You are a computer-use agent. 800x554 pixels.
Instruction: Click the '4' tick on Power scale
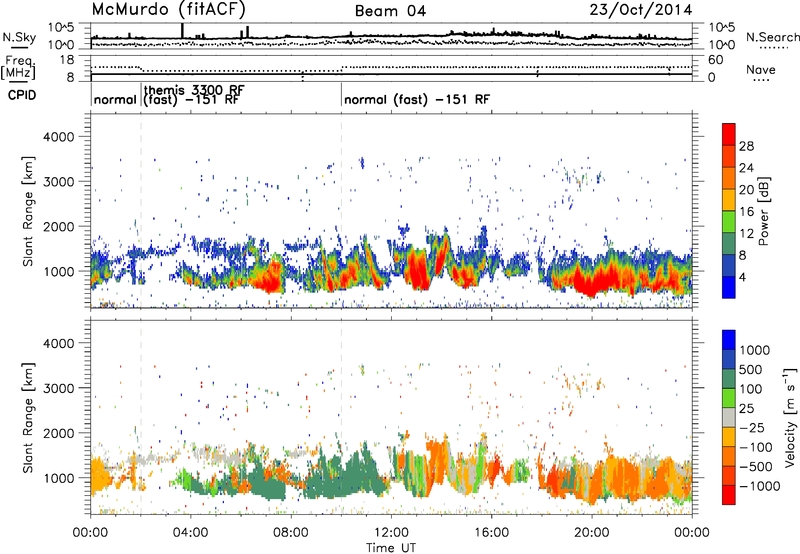[x=742, y=277]
